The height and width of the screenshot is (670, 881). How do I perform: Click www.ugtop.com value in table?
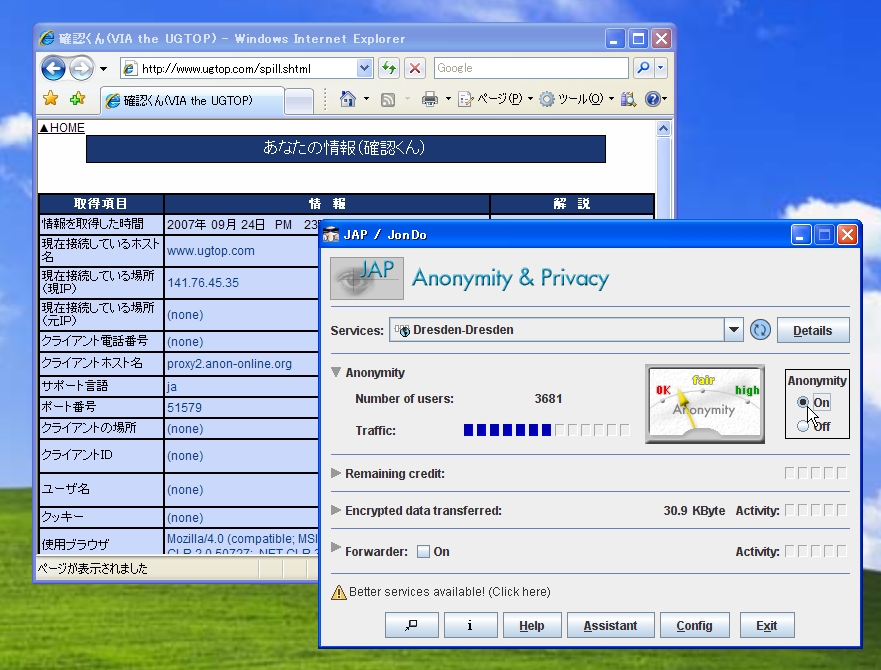point(211,251)
